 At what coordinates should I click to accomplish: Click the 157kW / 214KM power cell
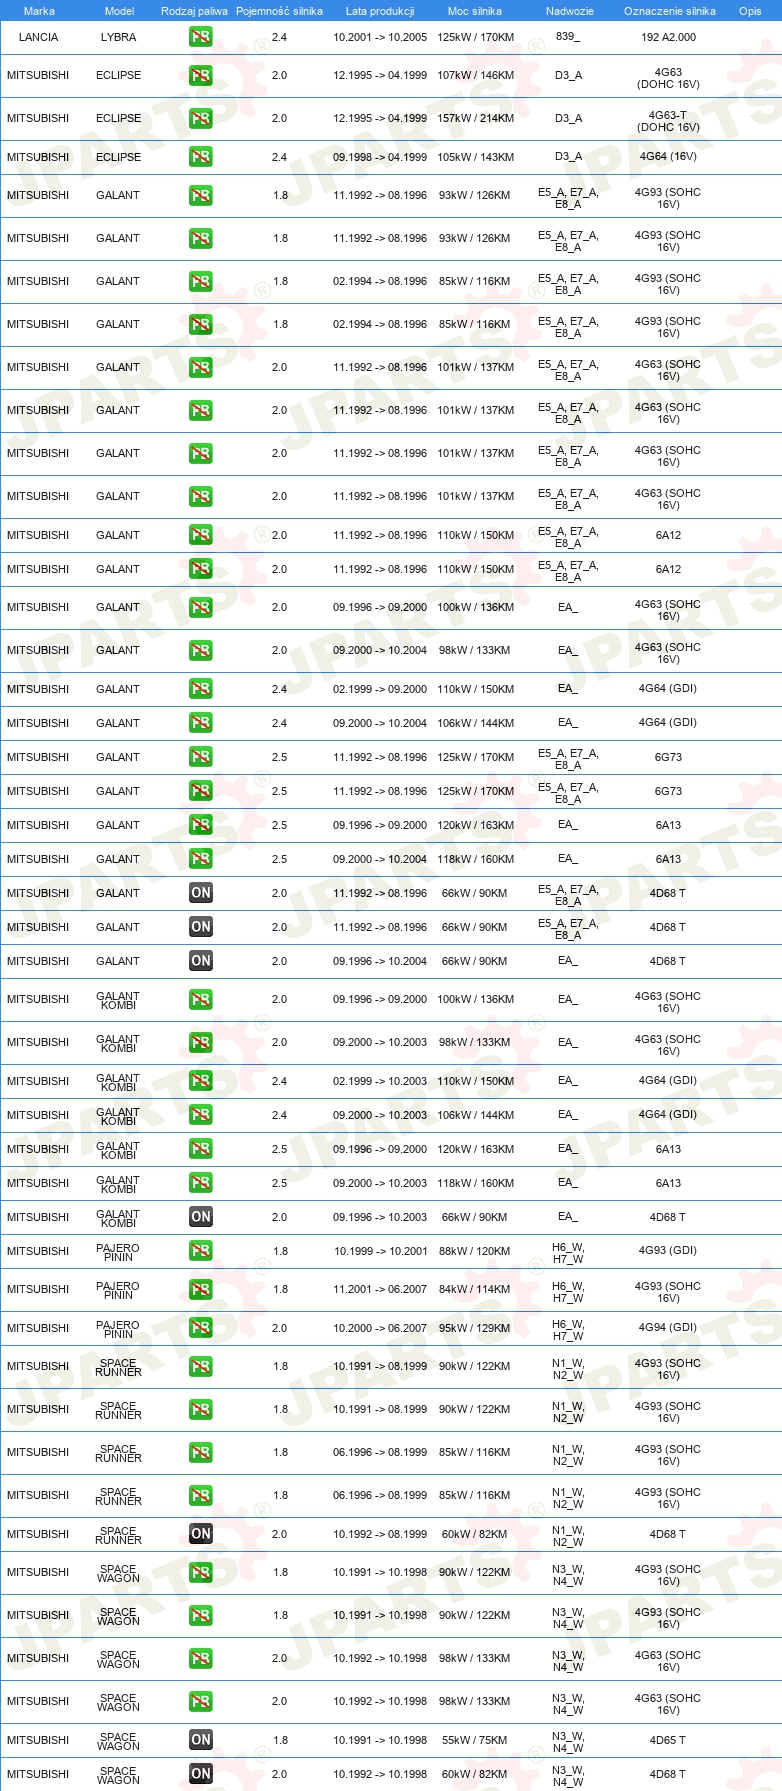476,119
